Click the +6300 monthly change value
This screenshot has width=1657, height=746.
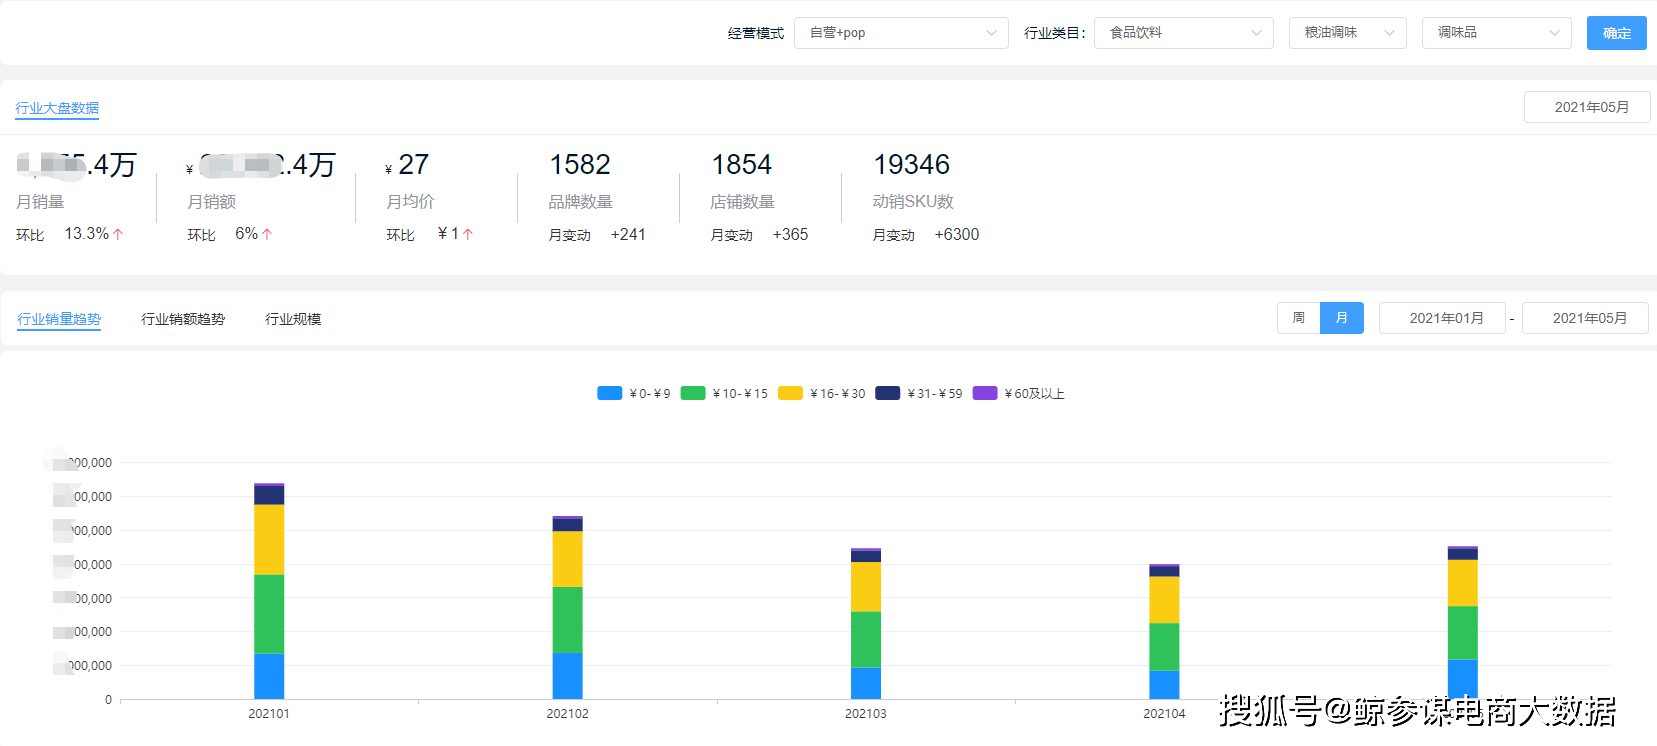957,234
